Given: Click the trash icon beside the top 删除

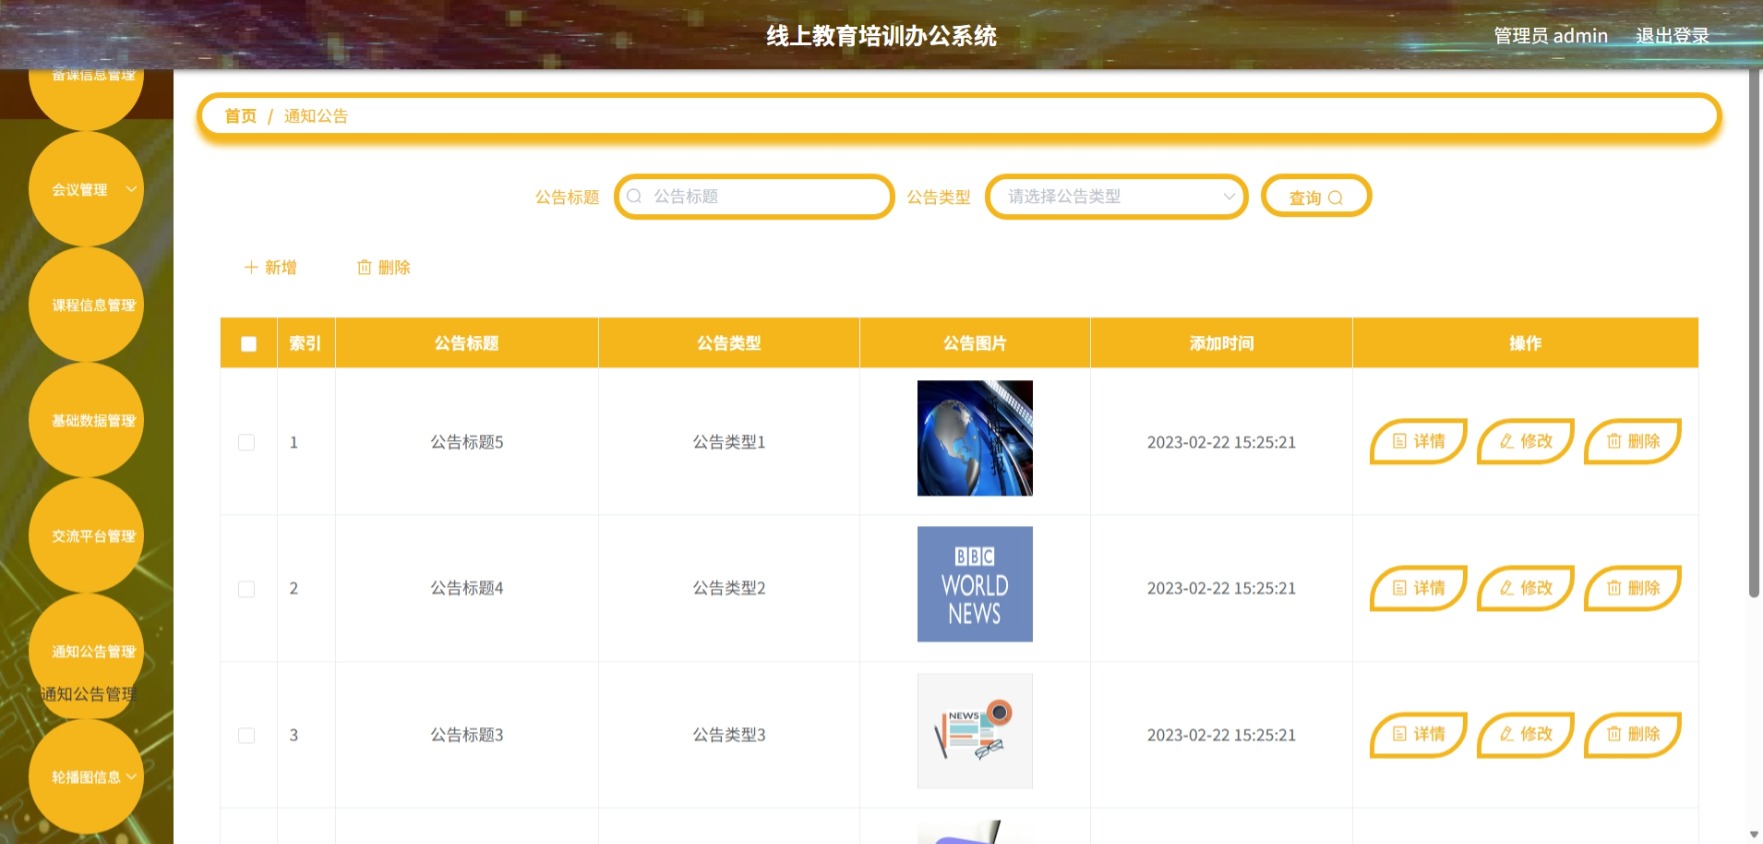Looking at the screenshot, I should [x=364, y=267].
